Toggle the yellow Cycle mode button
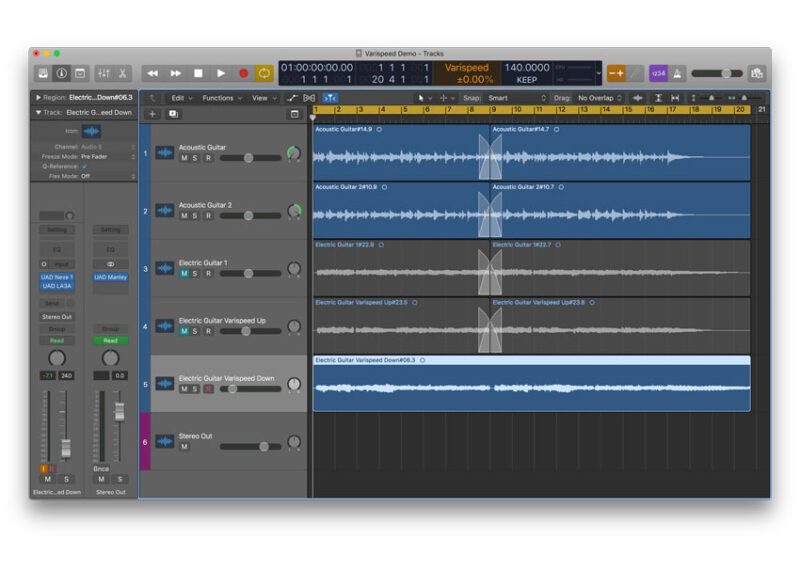800x571 pixels. (x=264, y=73)
